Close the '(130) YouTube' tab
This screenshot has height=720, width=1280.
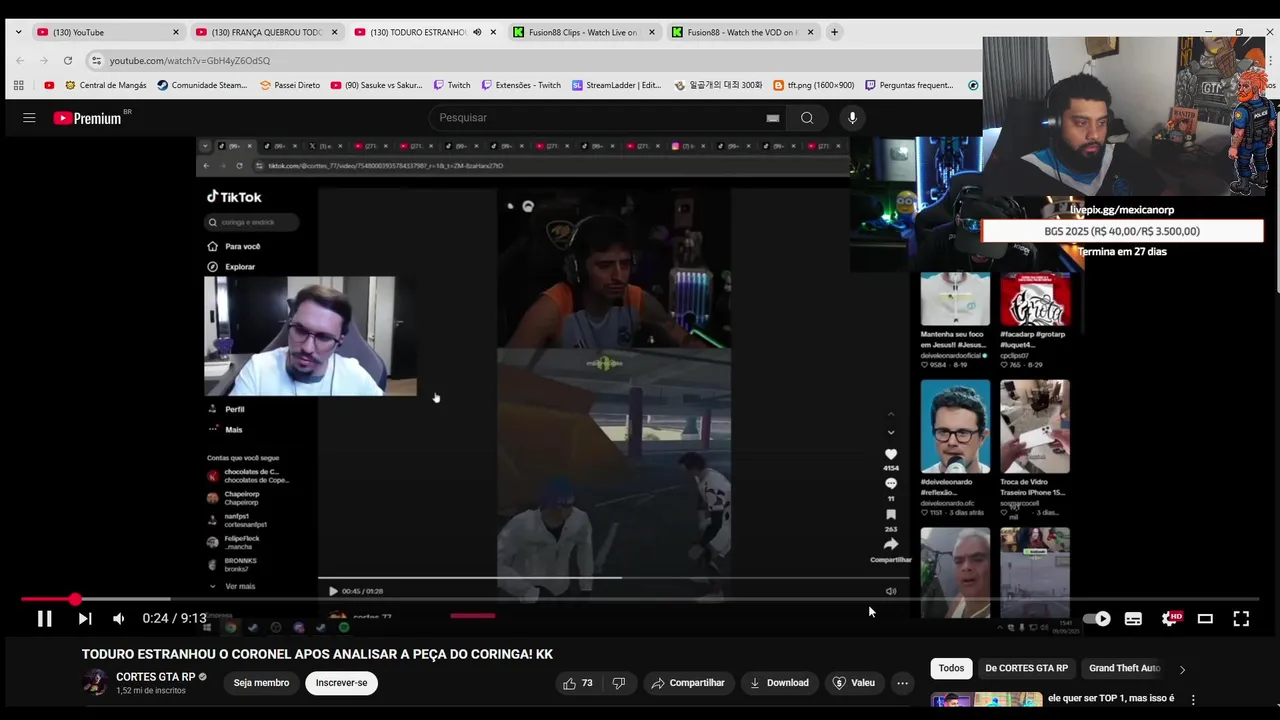click(x=176, y=32)
